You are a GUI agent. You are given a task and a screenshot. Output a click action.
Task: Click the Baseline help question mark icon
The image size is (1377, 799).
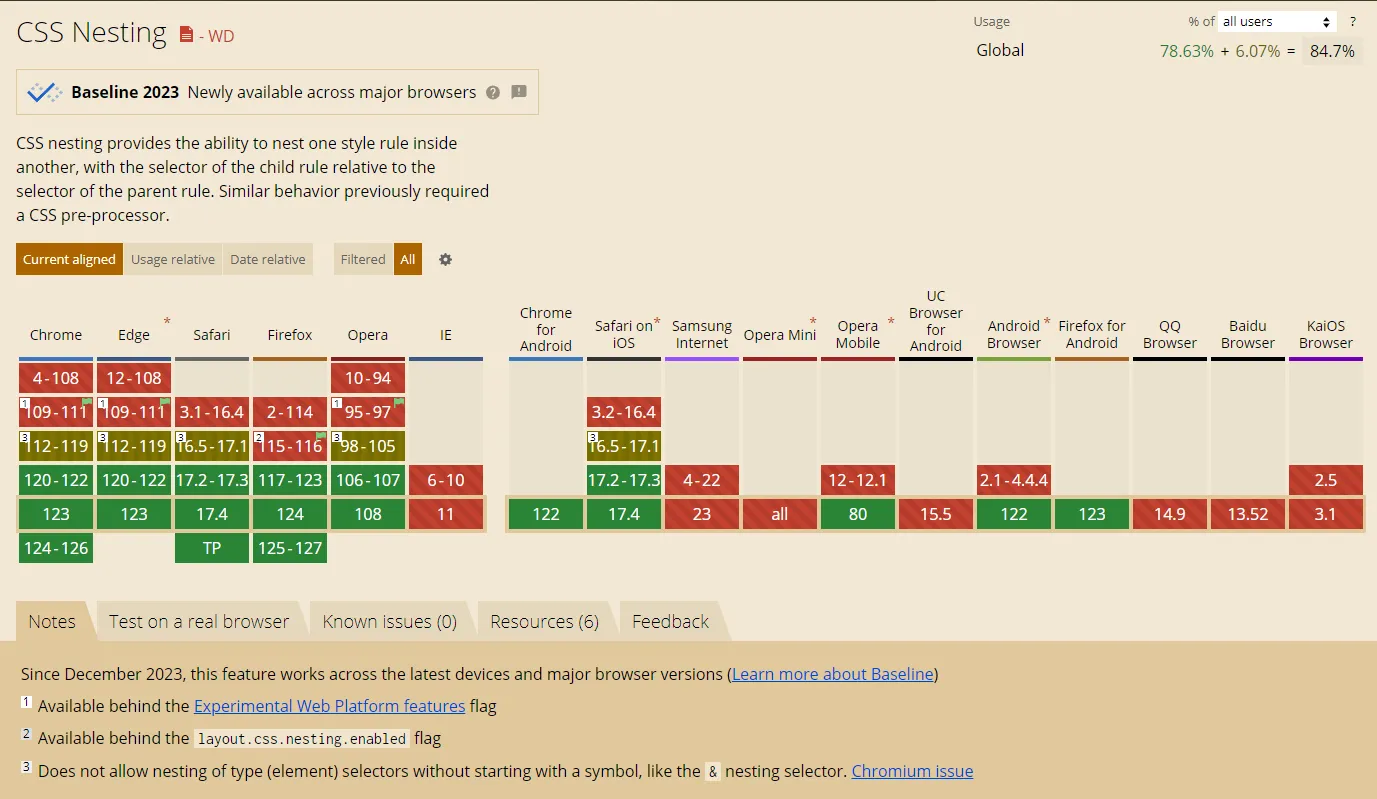click(493, 92)
